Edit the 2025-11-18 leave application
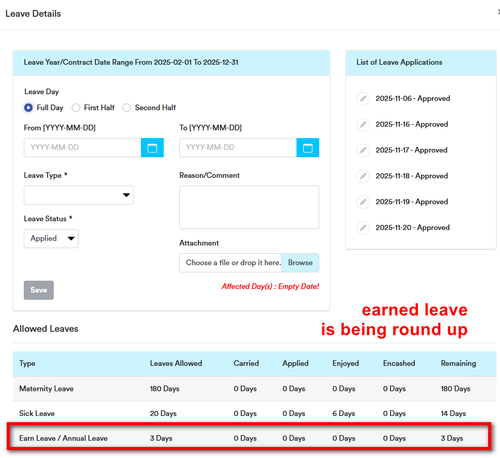Screen dimensions: 500x458 [363, 176]
